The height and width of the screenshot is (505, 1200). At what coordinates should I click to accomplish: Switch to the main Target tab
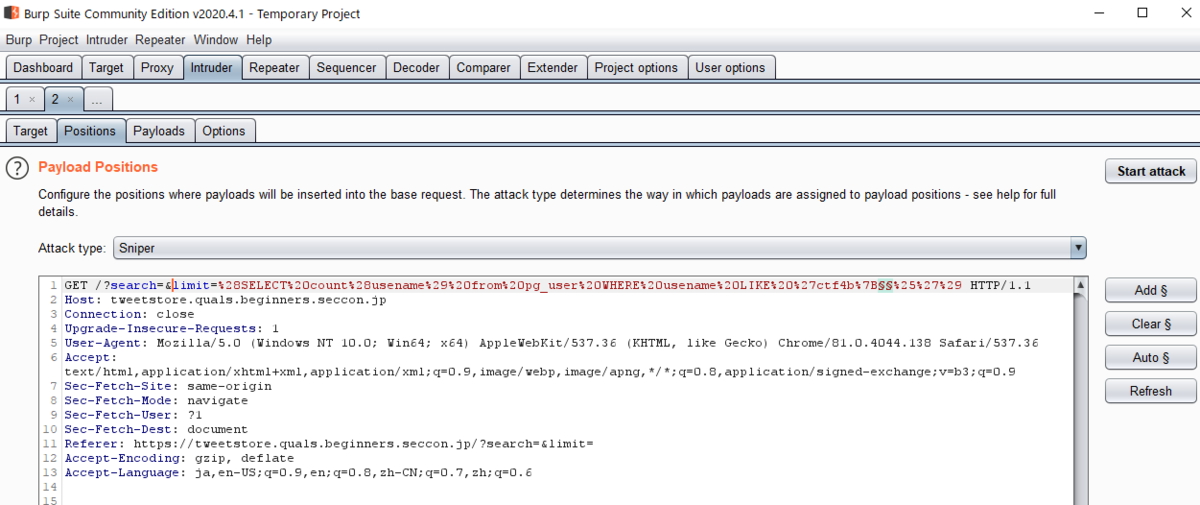click(106, 68)
